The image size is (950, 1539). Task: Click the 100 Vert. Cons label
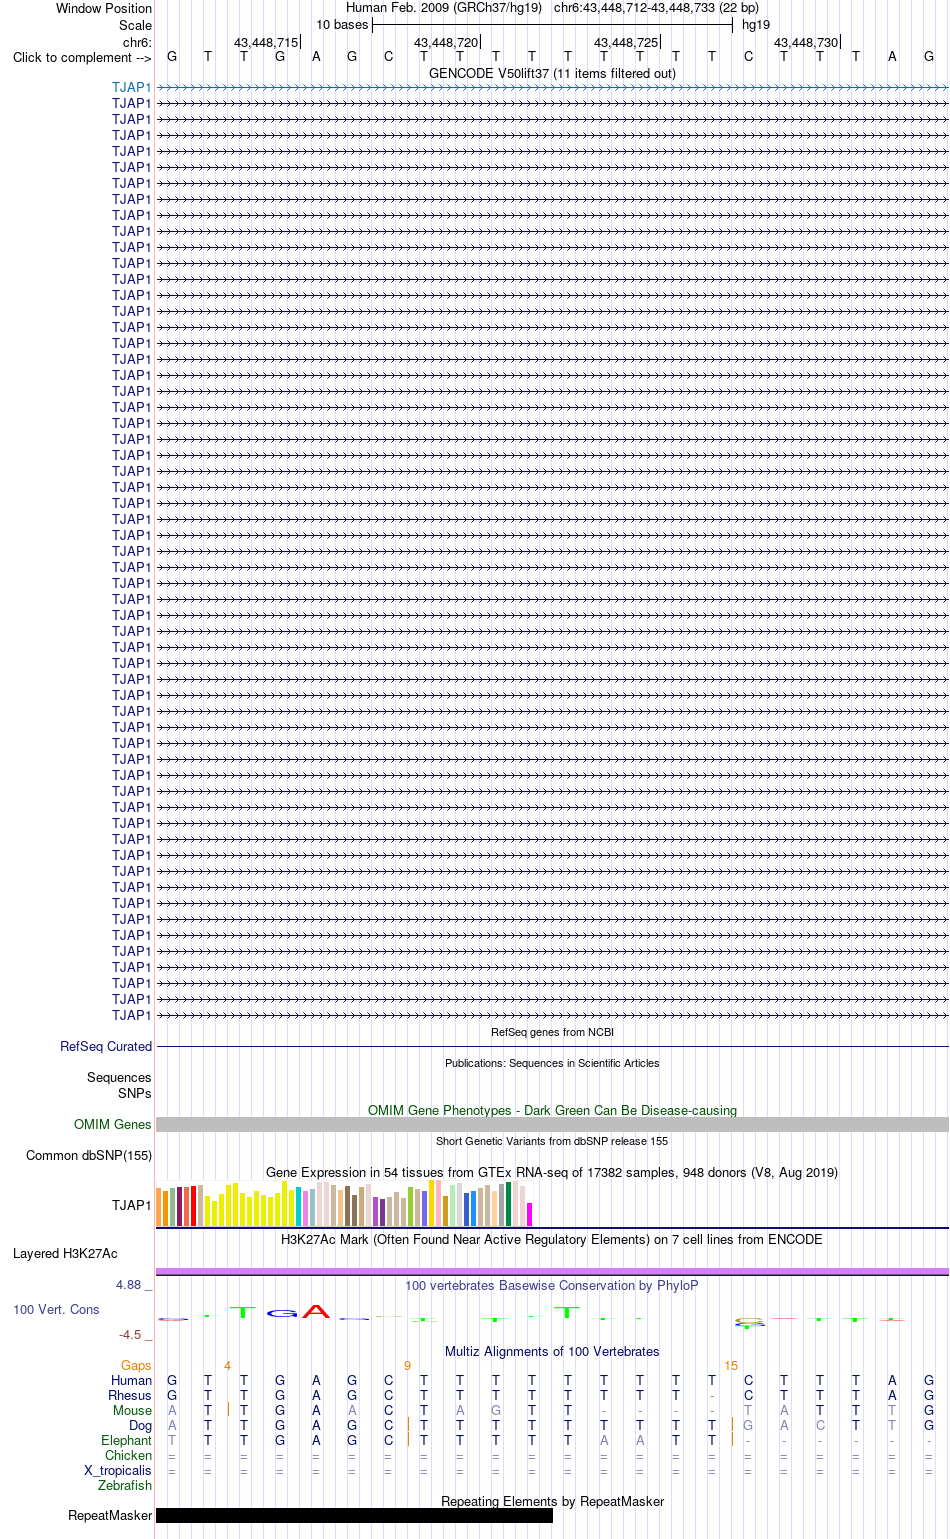56,1310
